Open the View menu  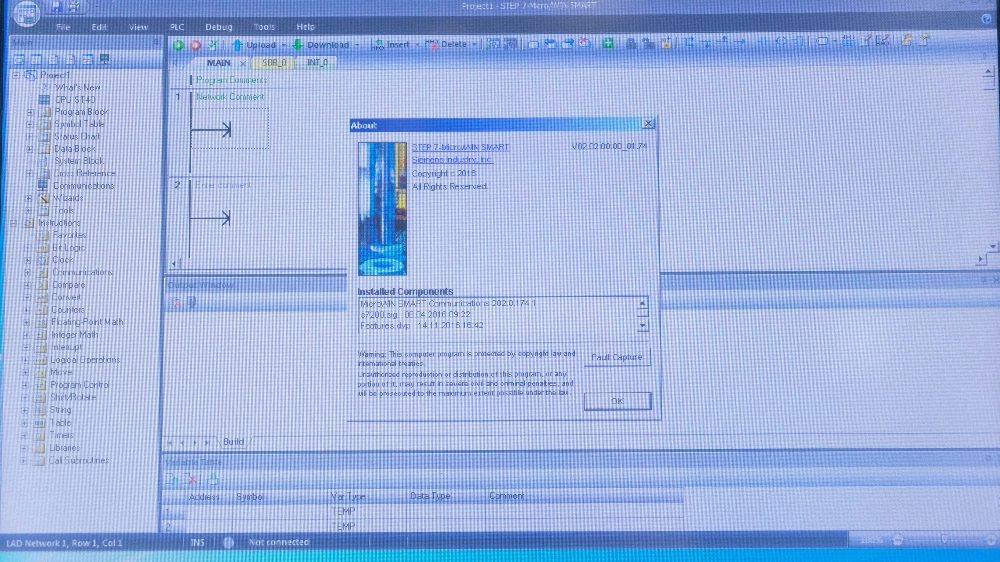click(x=138, y=27)
